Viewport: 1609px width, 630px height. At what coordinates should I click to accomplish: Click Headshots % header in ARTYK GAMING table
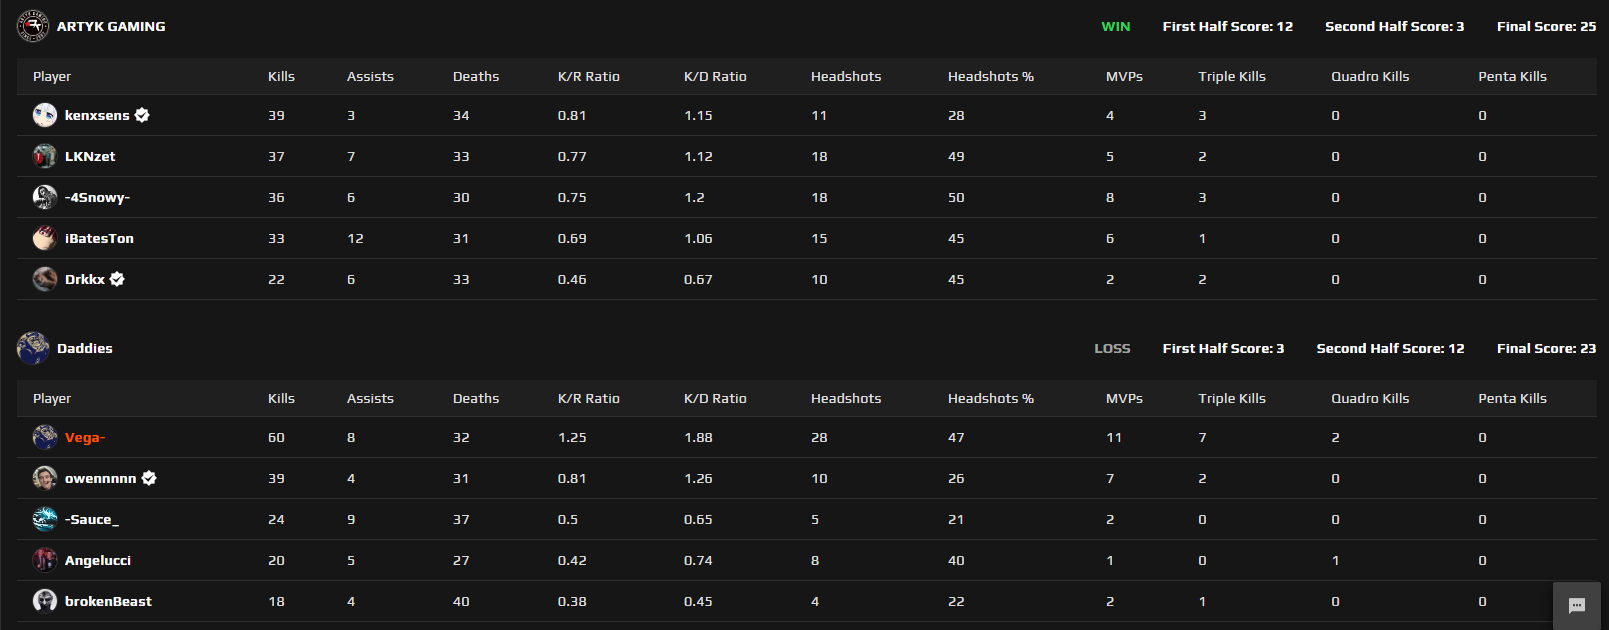[x=990, y=76]
